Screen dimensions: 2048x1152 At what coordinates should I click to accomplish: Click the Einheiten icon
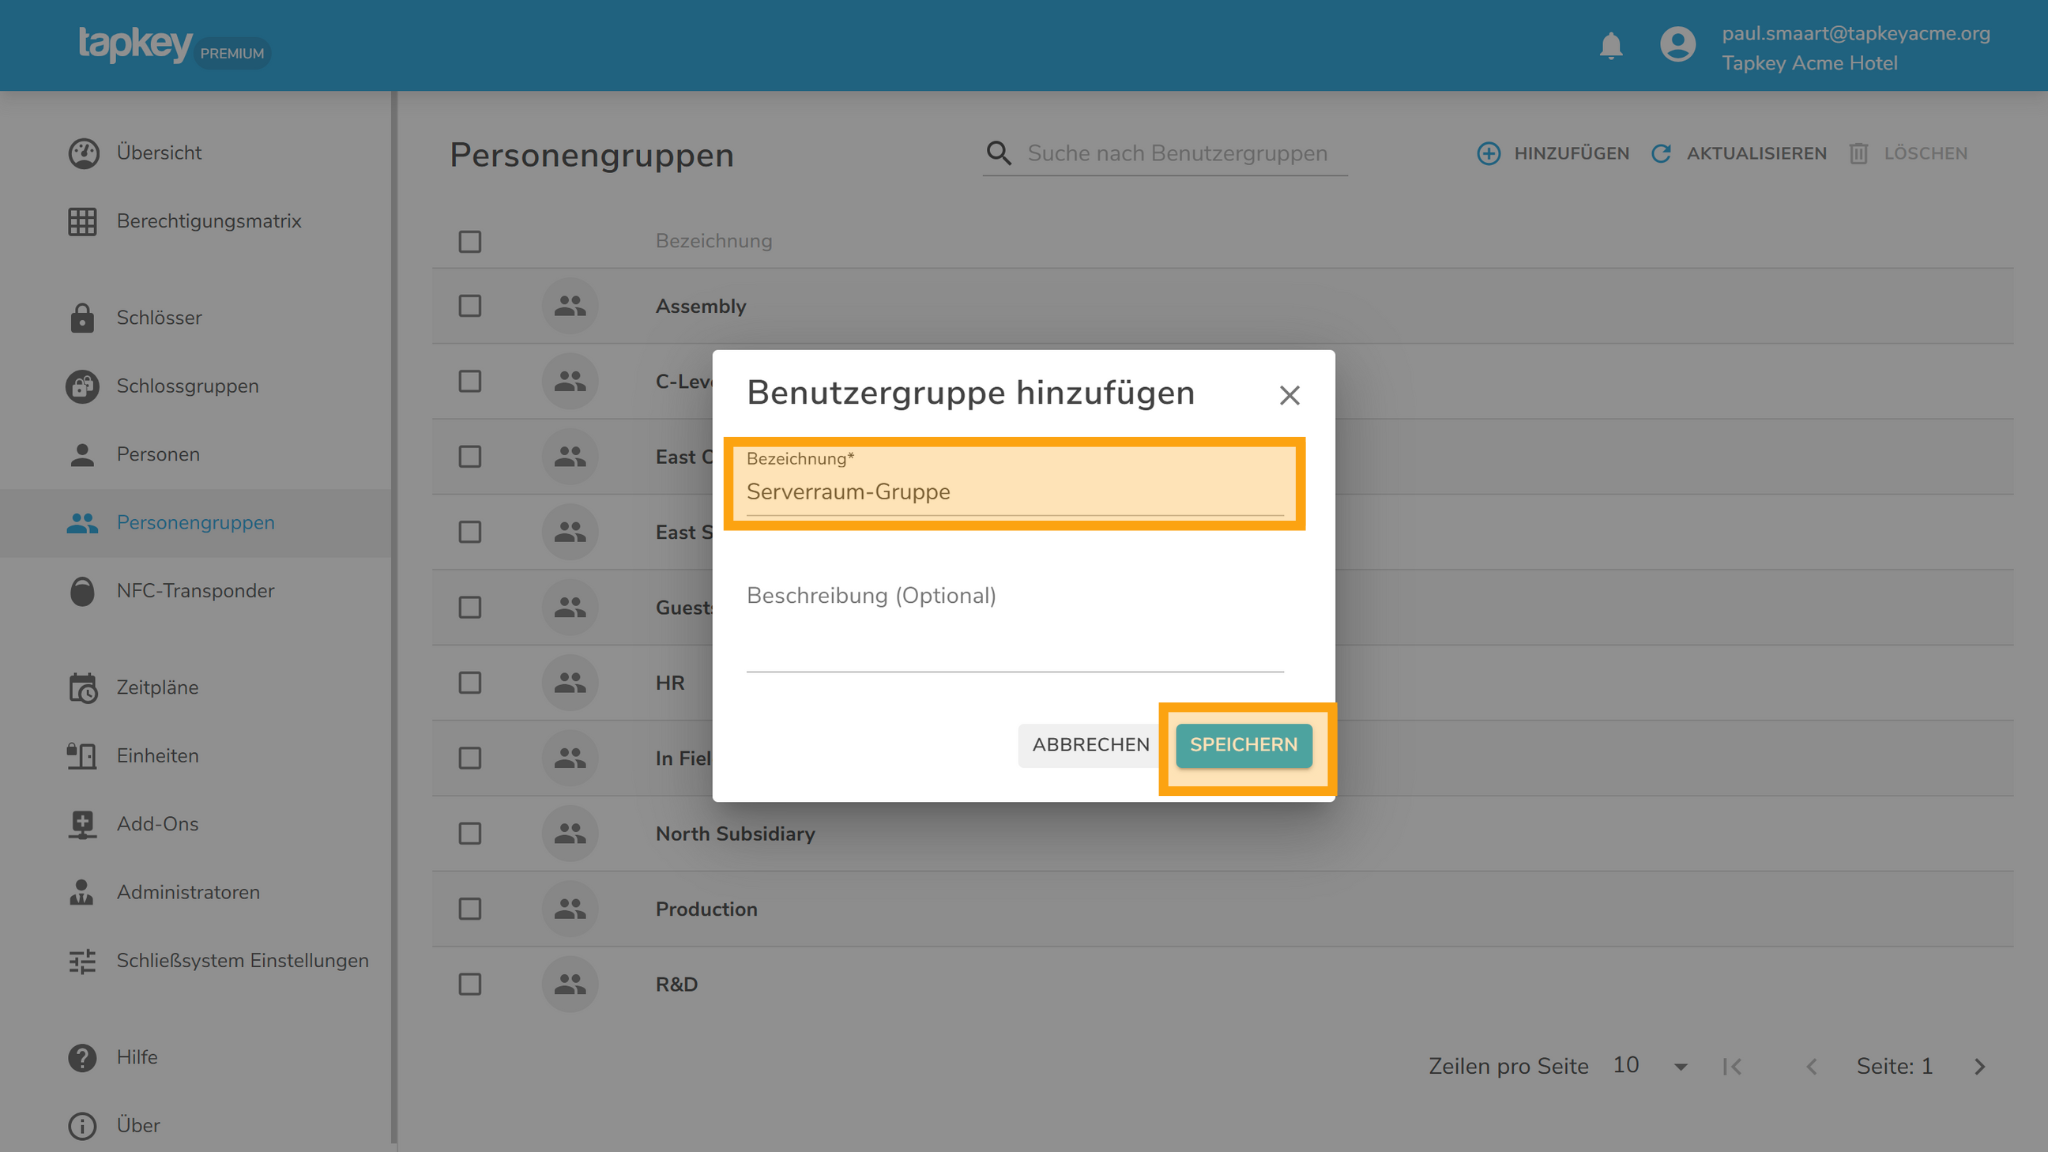click(x=83, y=756)
